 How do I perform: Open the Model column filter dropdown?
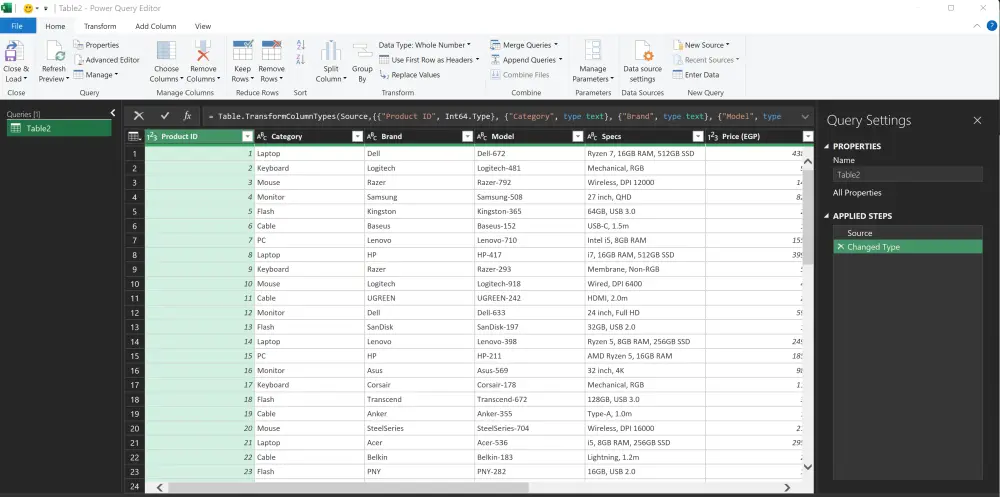578,137
